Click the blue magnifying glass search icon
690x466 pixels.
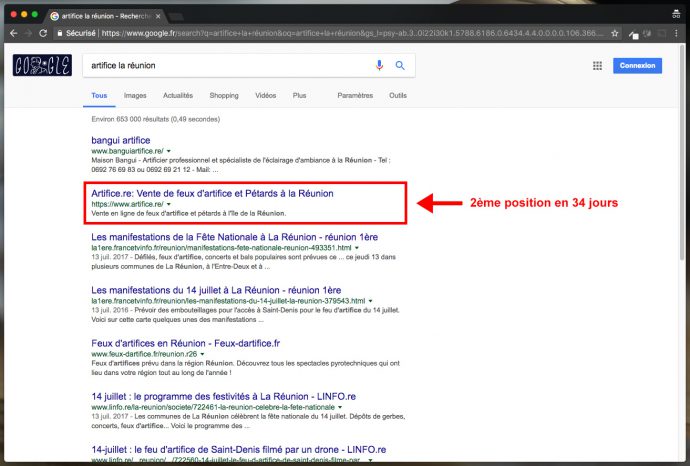[400, 66]
